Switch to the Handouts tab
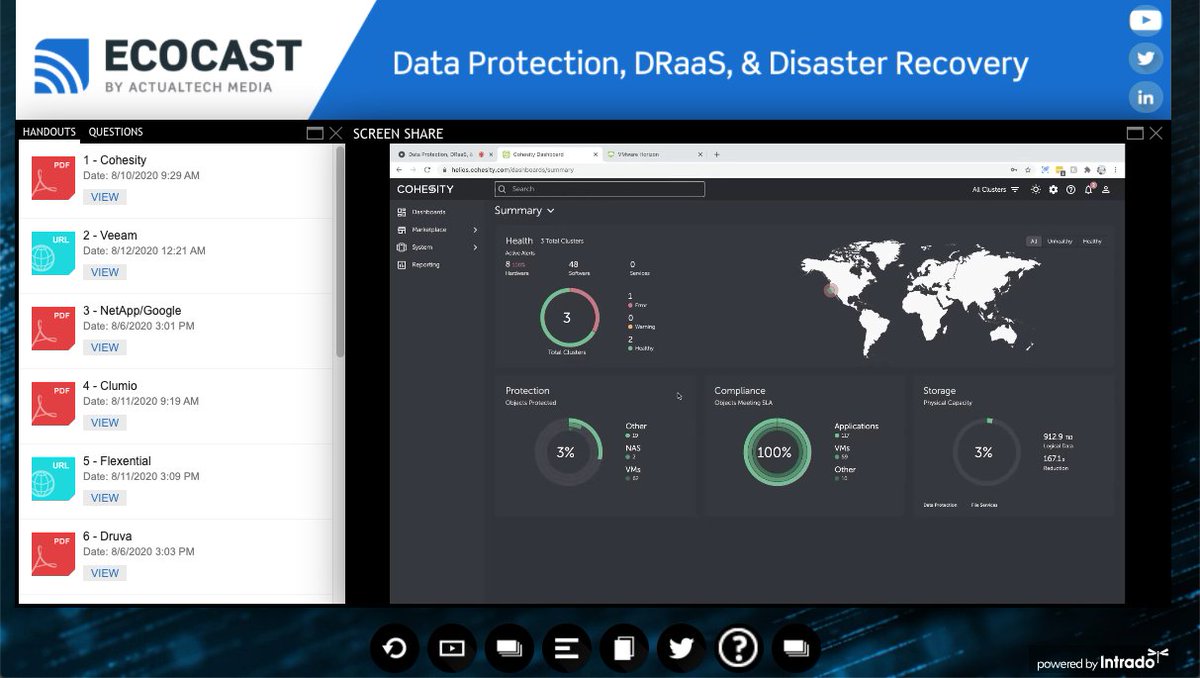This screenshot has width=1200, height=678. pyautogui.click(x=49, y=132)
